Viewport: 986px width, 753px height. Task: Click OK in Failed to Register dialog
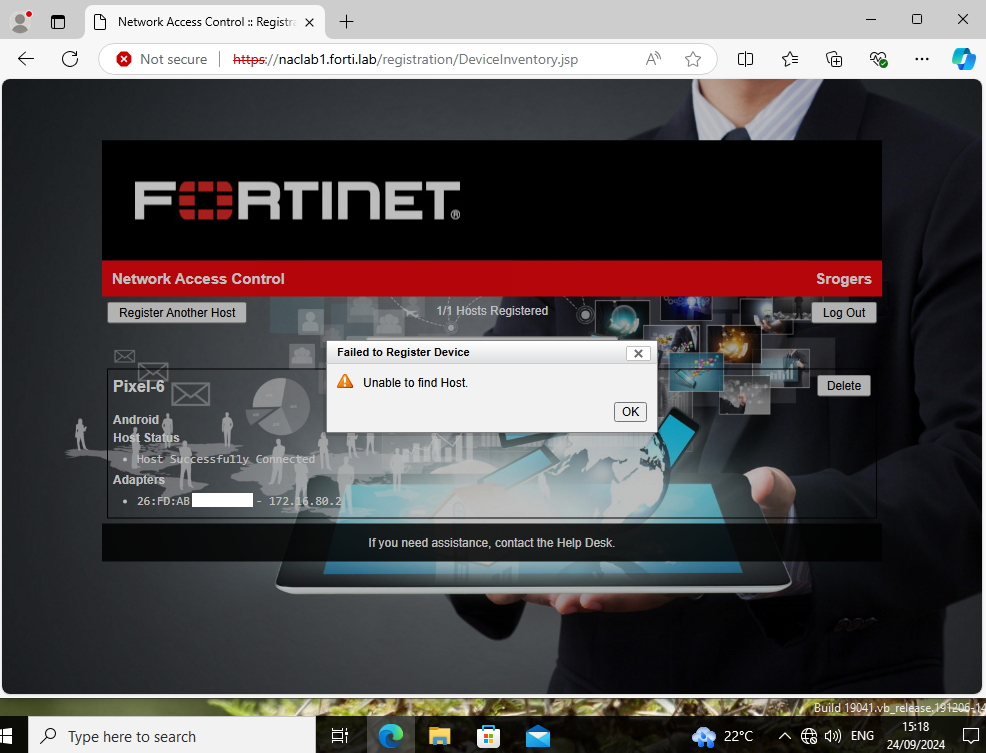point(630,411)
